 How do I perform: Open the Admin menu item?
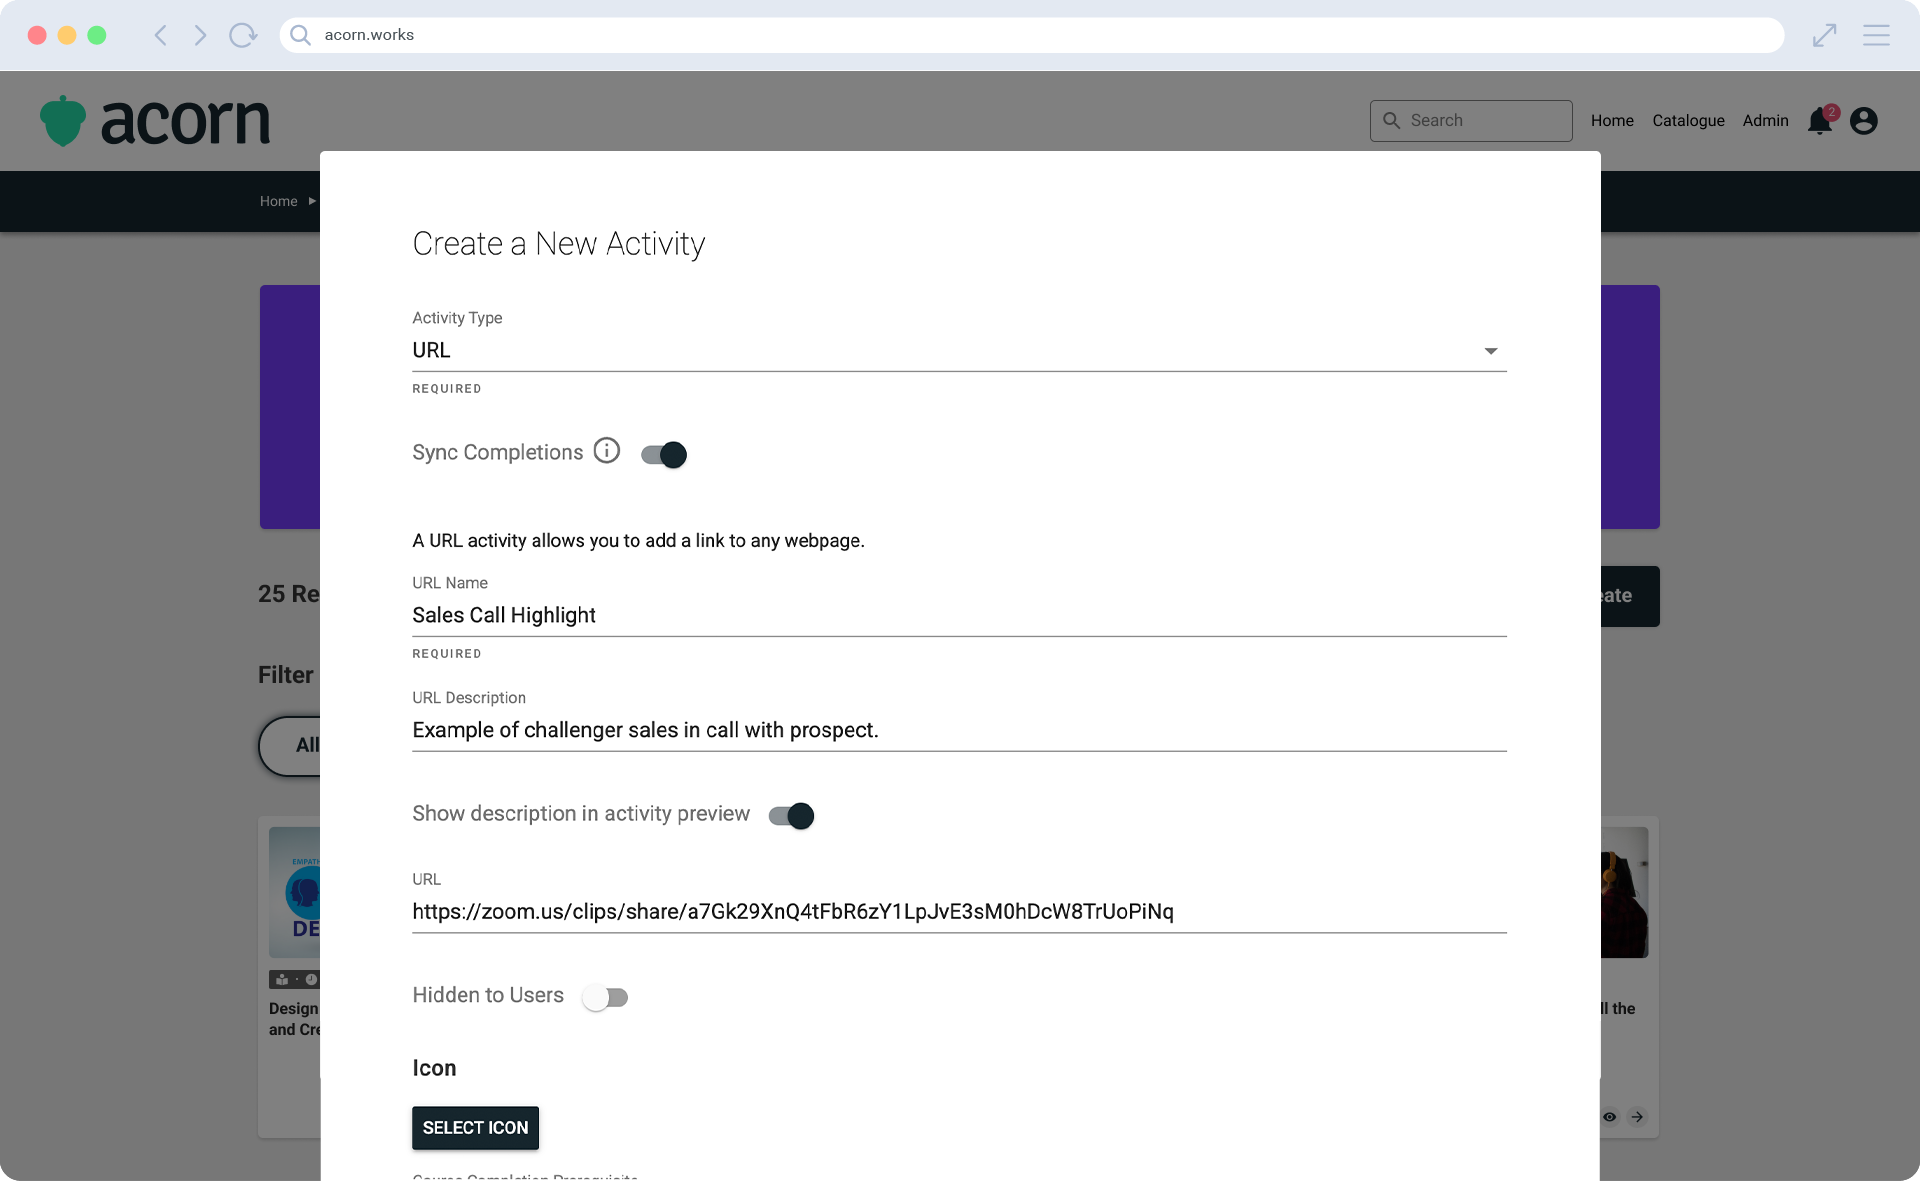pos(1765,121)
